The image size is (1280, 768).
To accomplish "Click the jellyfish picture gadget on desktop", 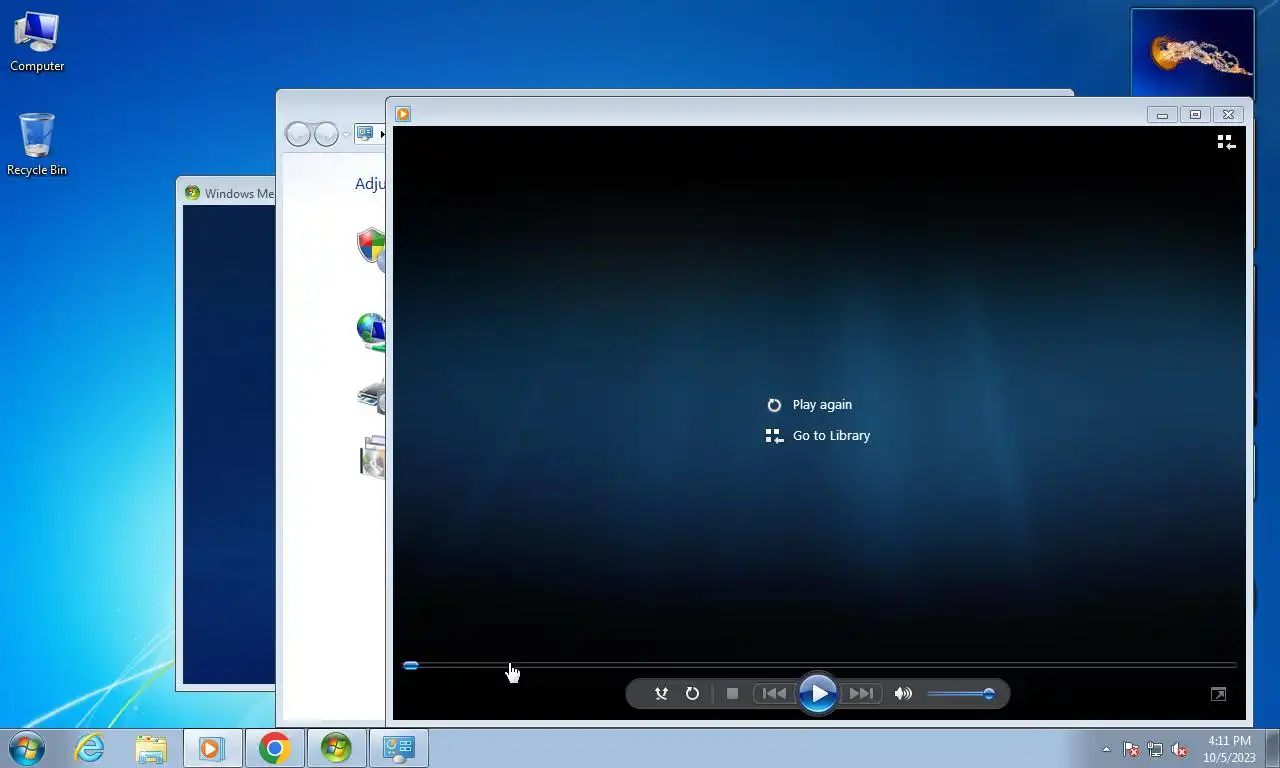I will pyautogui.click(x=1192, y=53).
